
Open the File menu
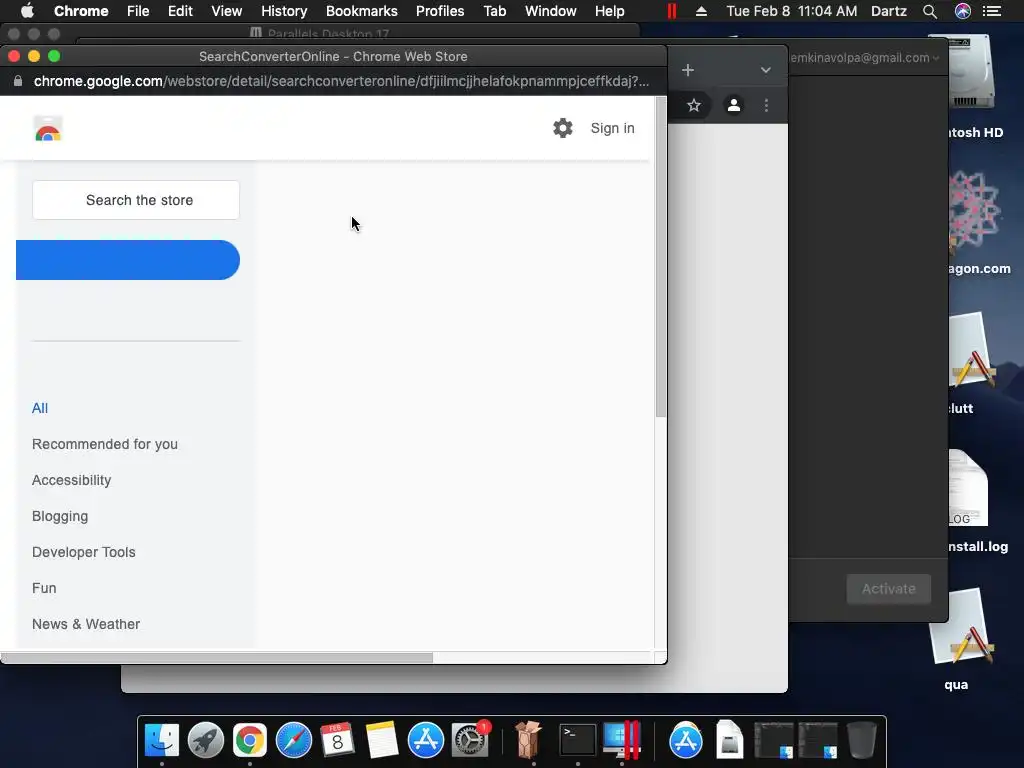(x=138, y=11)
